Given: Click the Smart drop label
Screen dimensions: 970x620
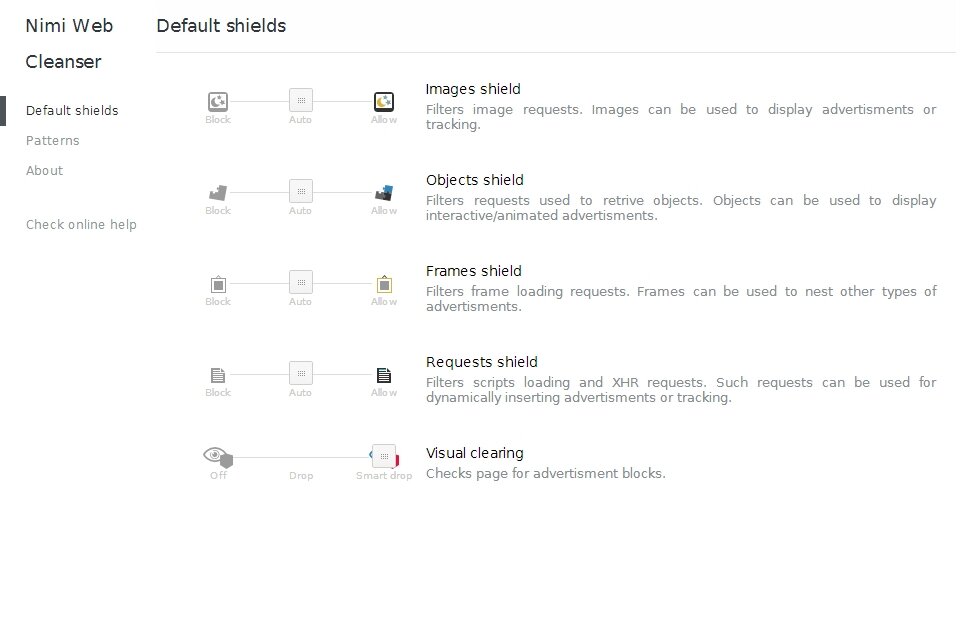Looking at the screenshot, I should 384,475.
